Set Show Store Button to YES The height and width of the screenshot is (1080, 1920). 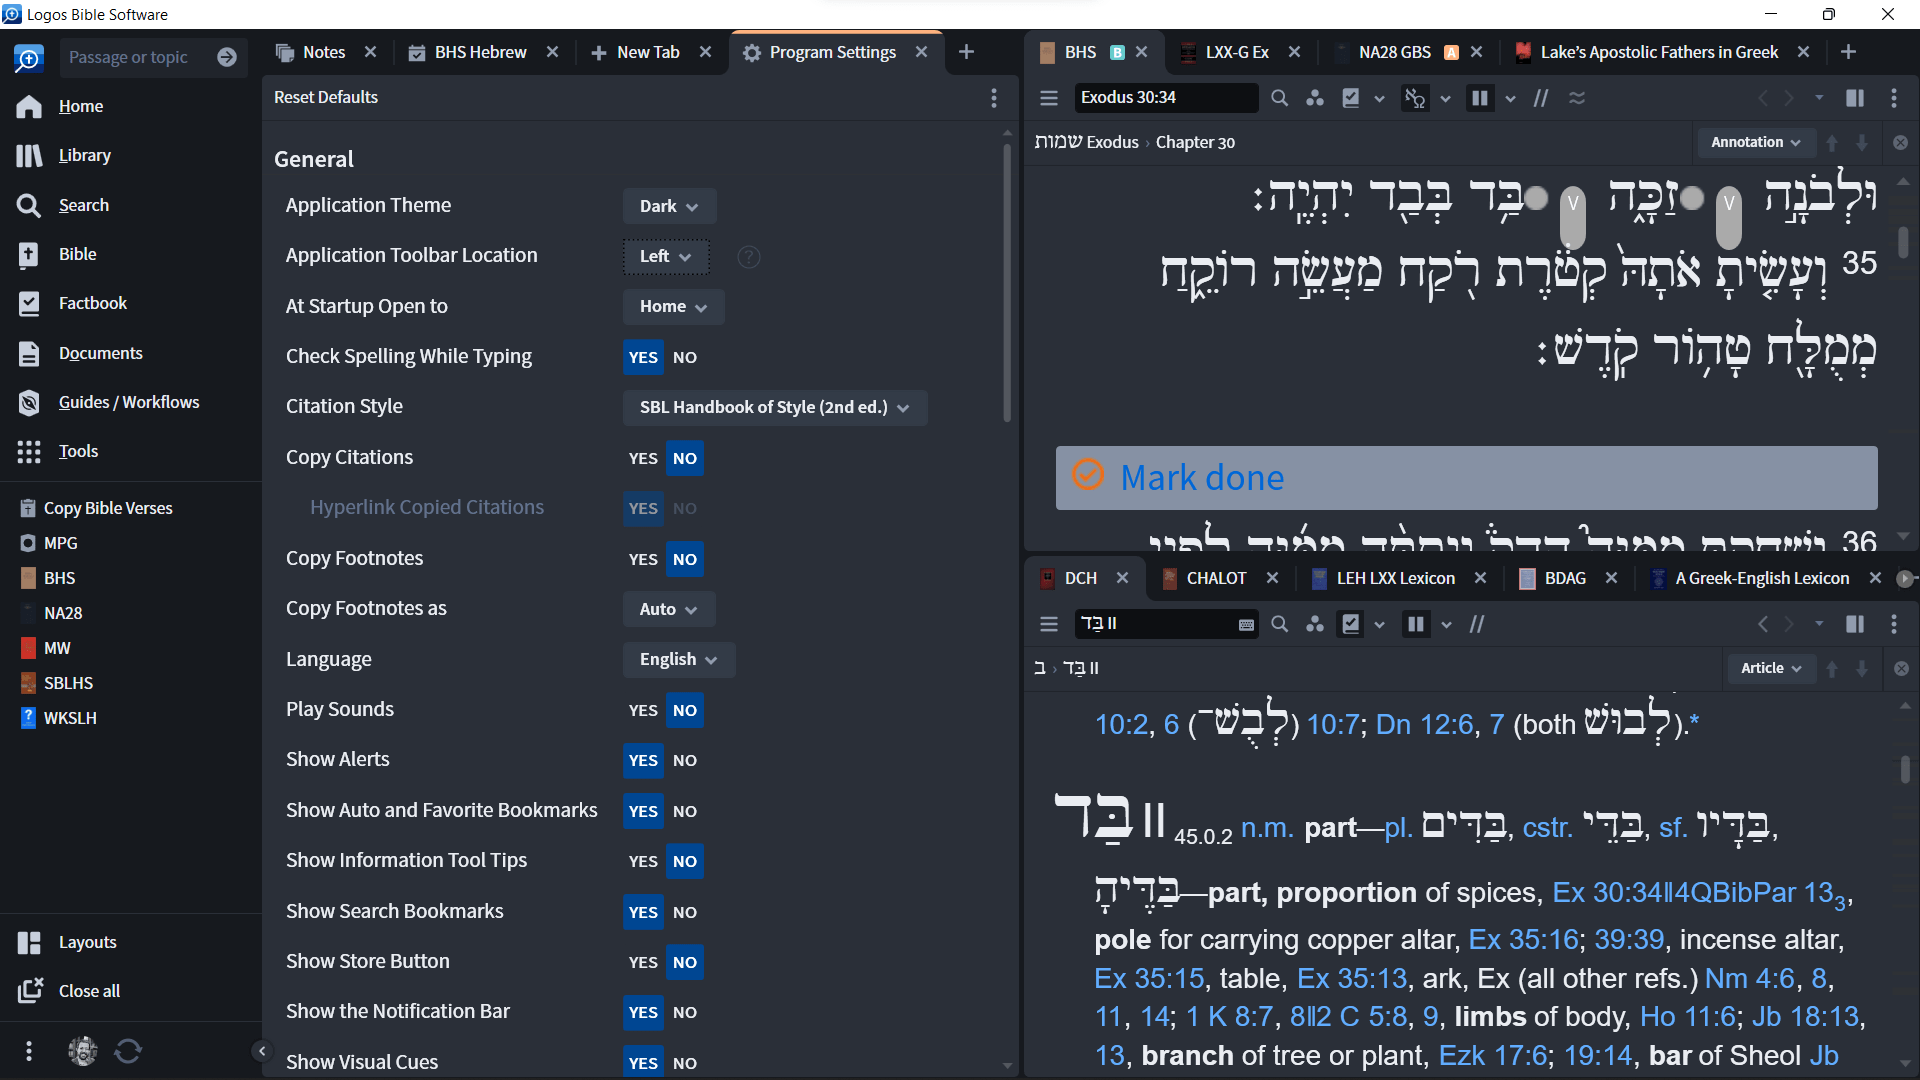tap(643, 962)
